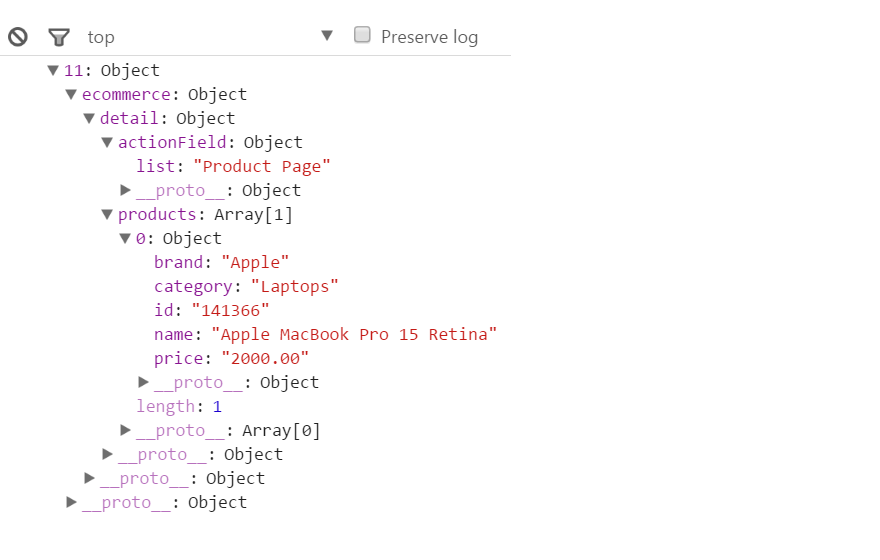Expand the '__proto__: Array[0]' node
This screenshot has height=560, width=880.
pos(125,430)
